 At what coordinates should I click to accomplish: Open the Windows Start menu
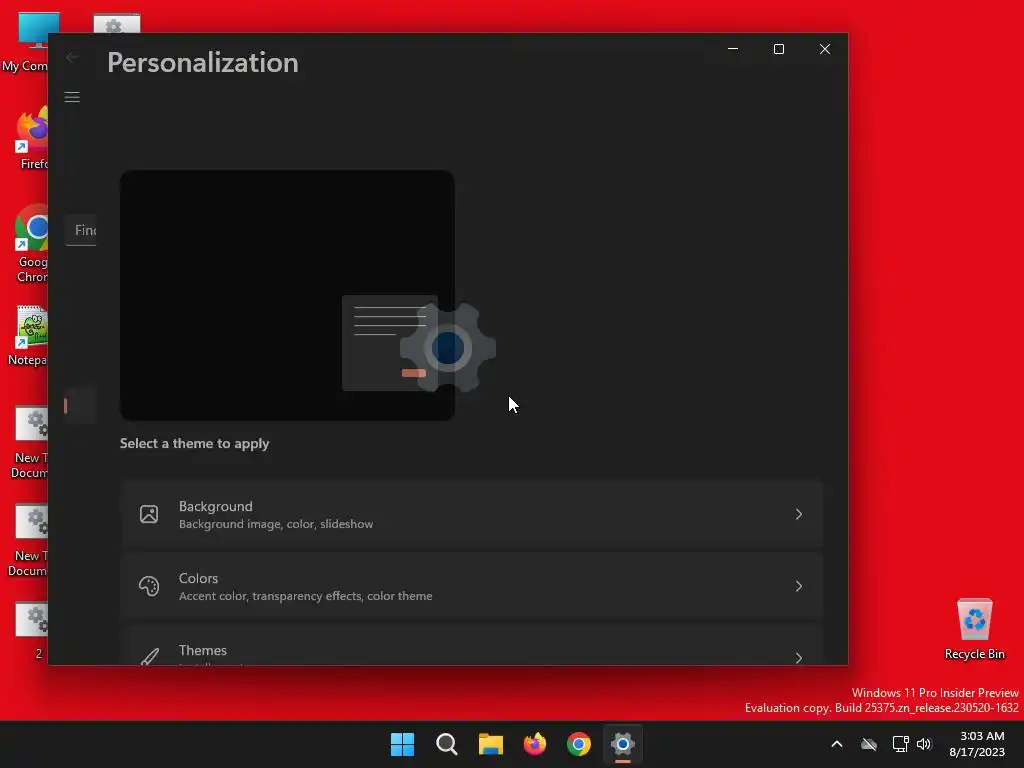pos(402,744)
